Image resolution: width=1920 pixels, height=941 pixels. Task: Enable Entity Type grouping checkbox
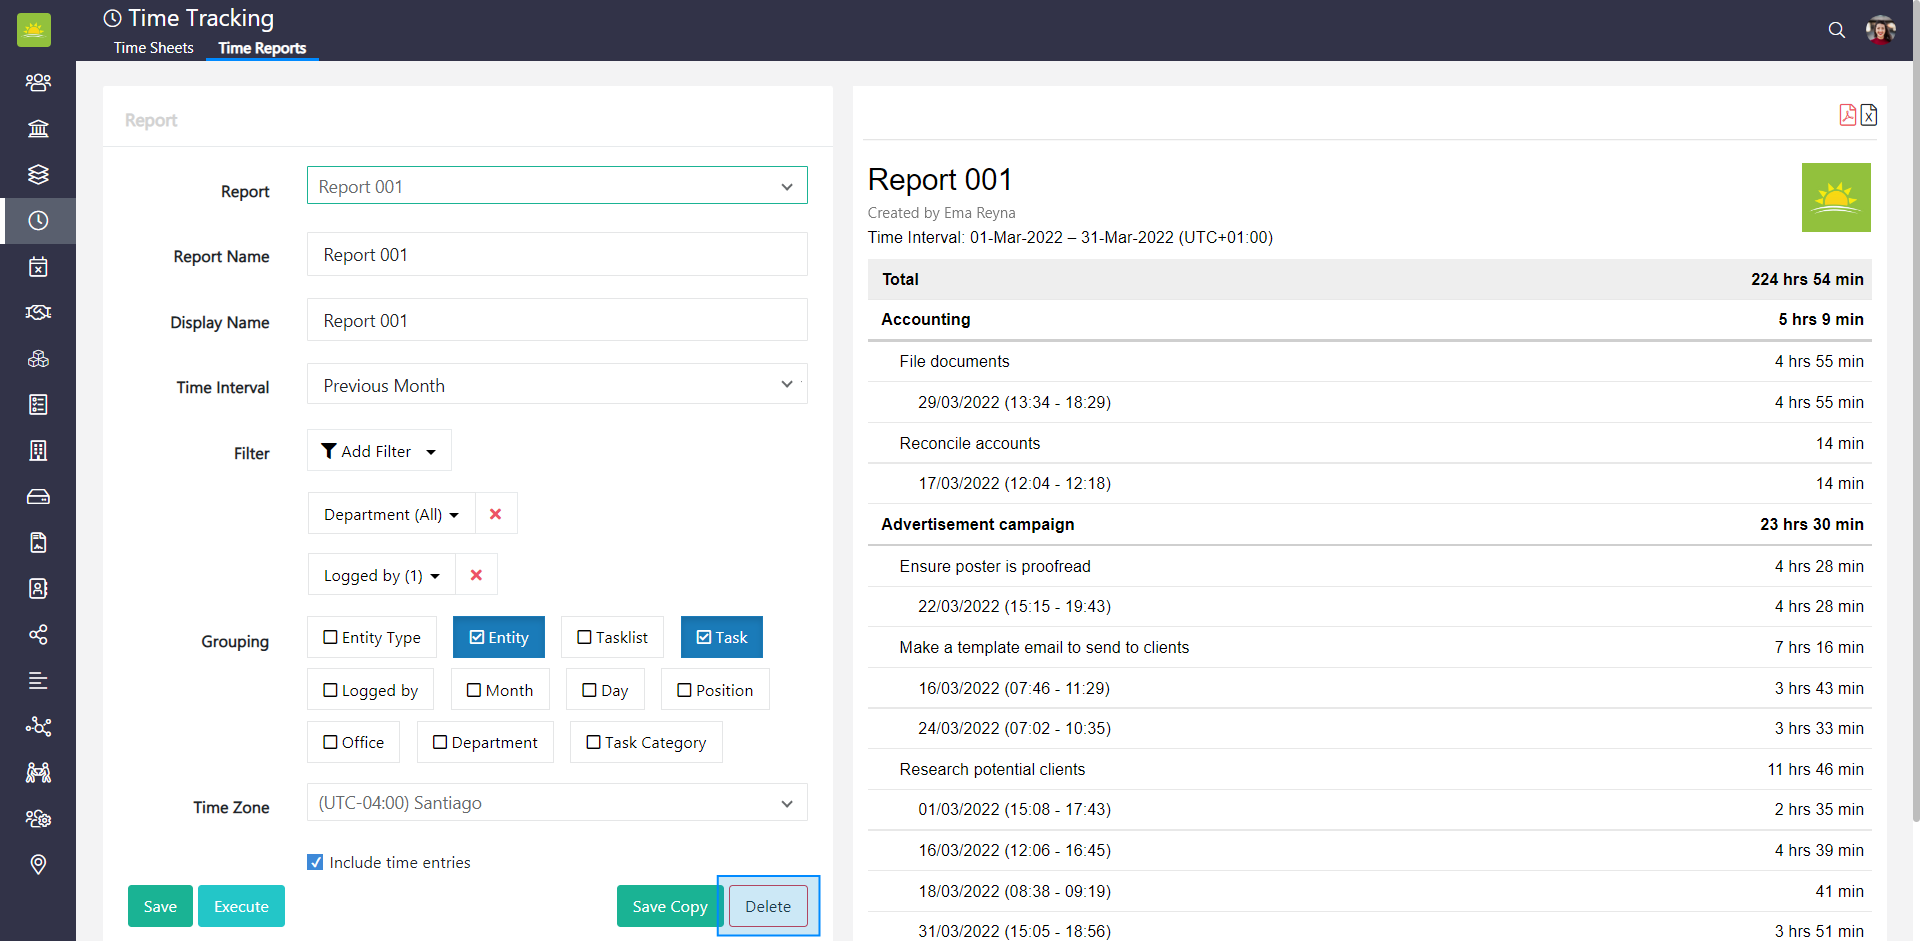[372, 637]
